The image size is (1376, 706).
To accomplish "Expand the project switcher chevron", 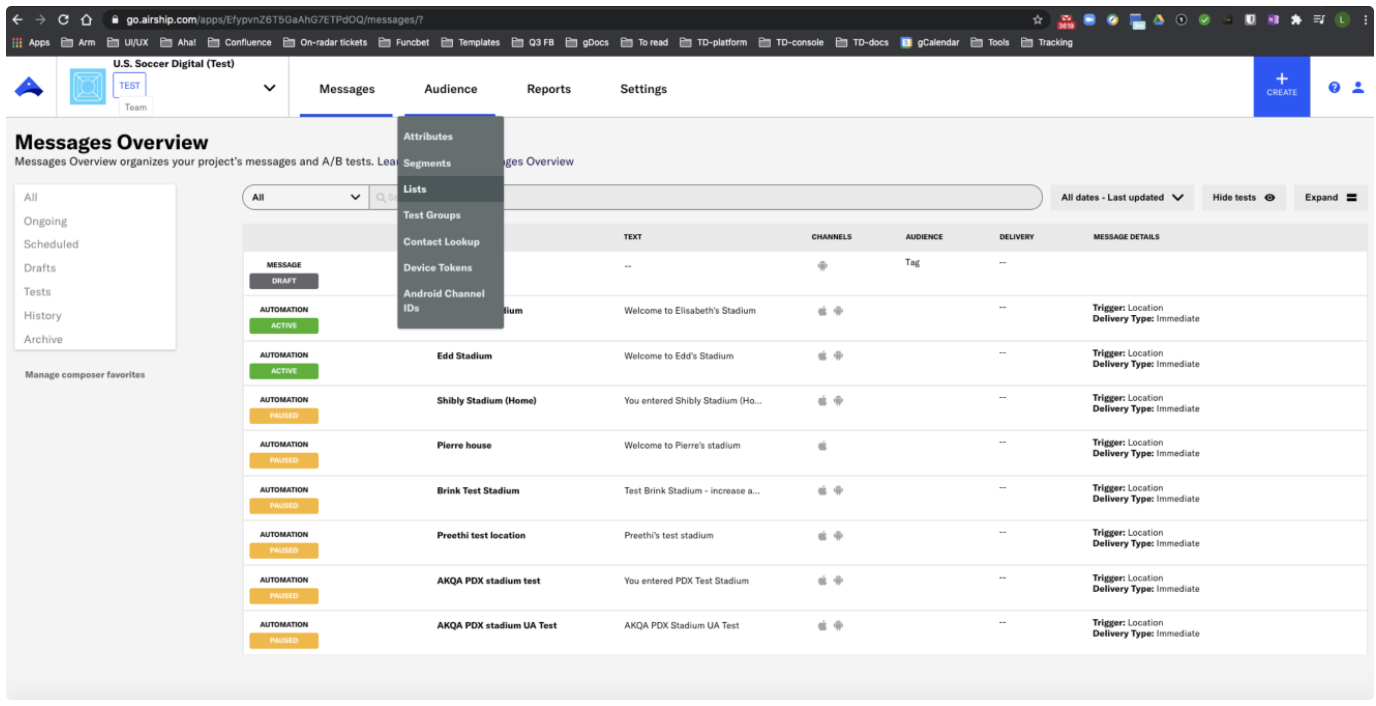I will (269, 88).
